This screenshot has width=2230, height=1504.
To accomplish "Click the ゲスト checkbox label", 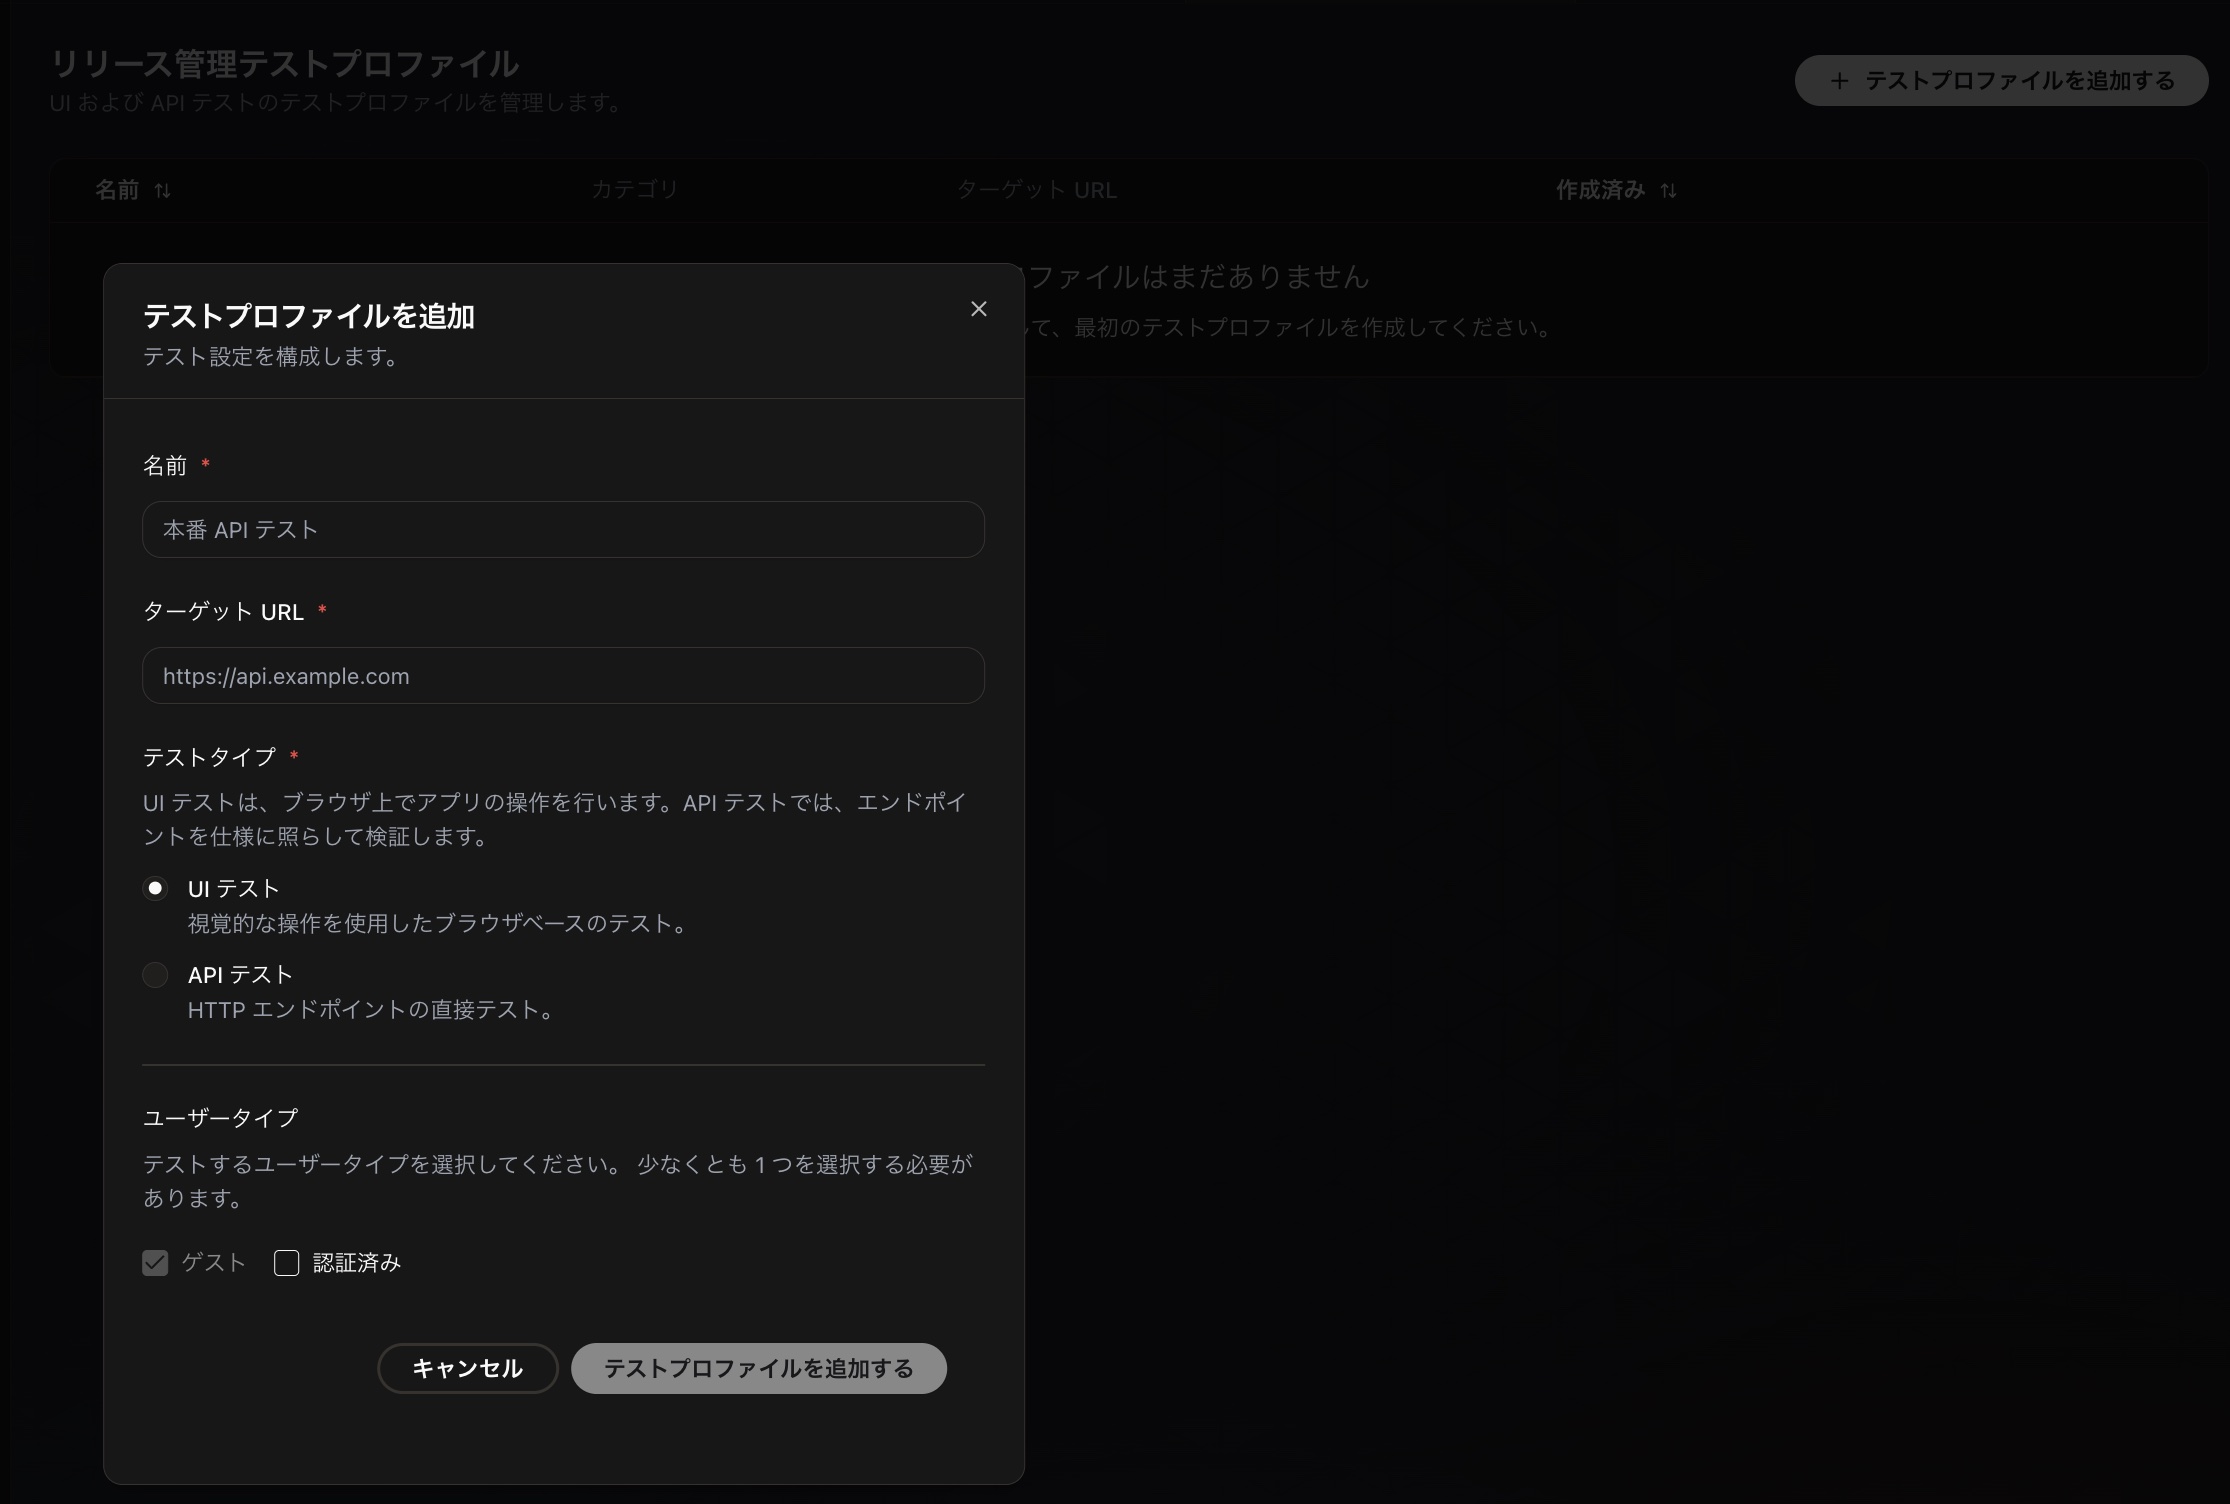I will 214,1263.
